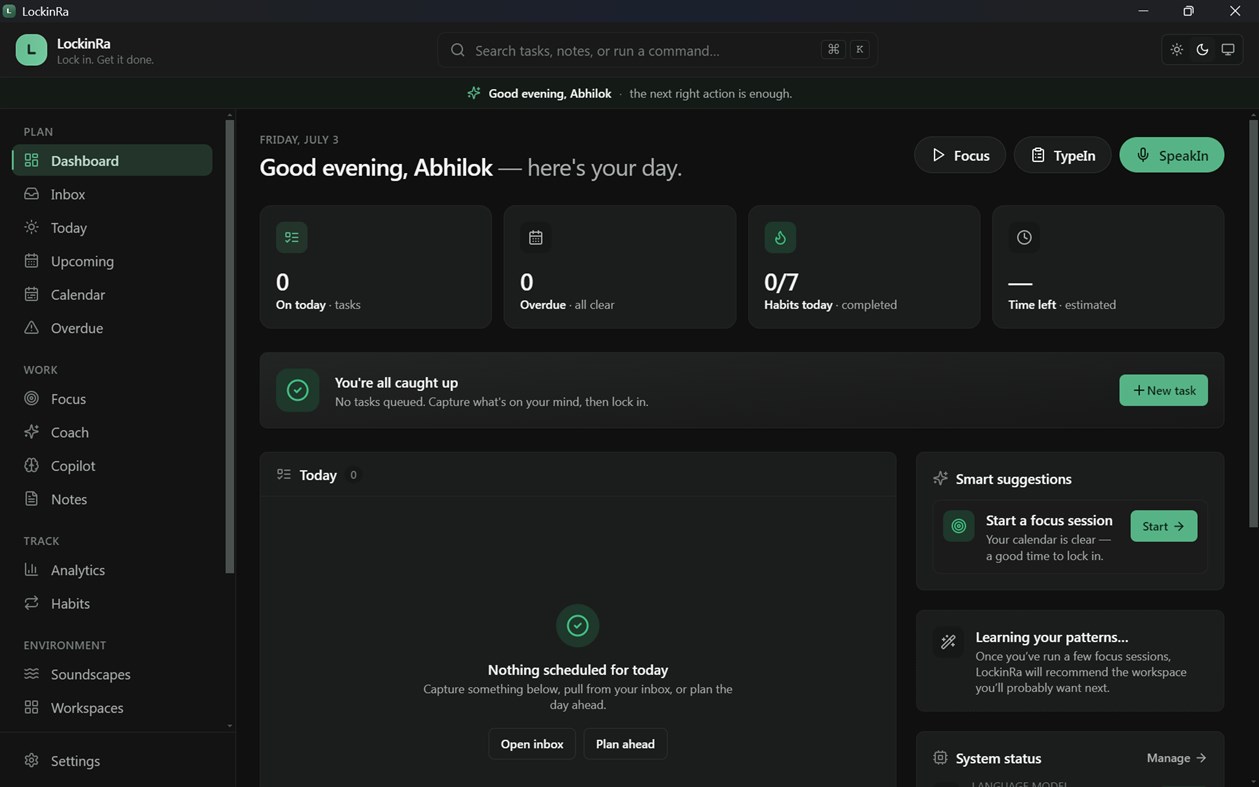The width and height of the screenshot is (1259, 787).
Task: Click the Time left clock icon
Action: [1024, 237]
